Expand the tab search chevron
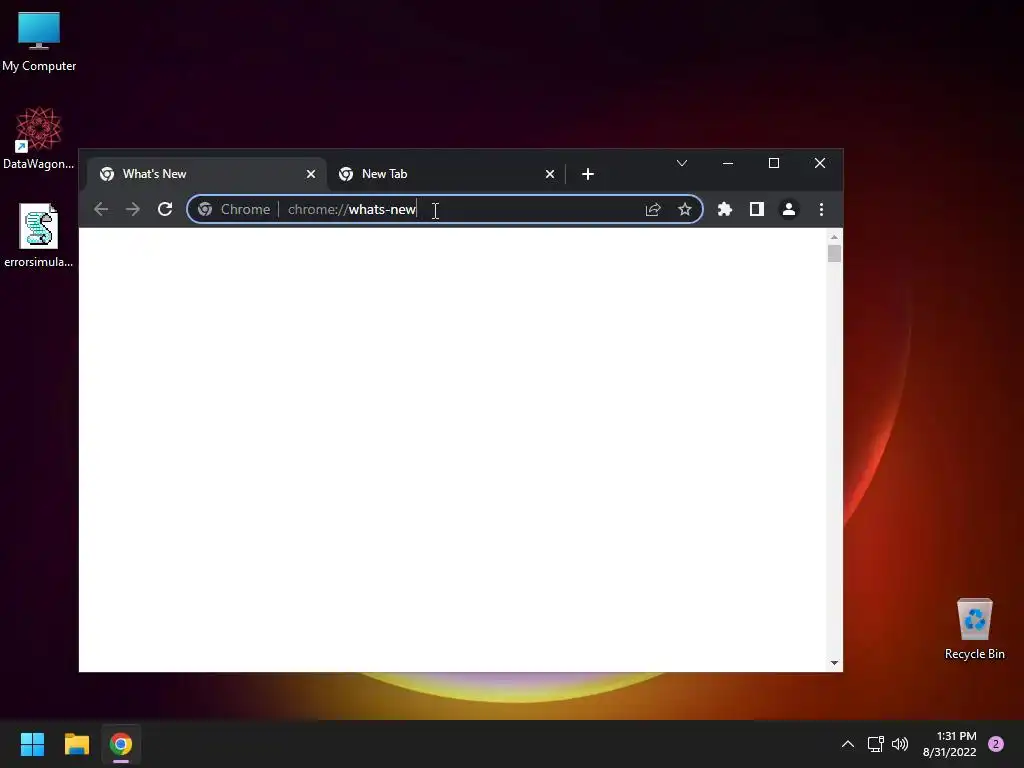 point(682,163)
